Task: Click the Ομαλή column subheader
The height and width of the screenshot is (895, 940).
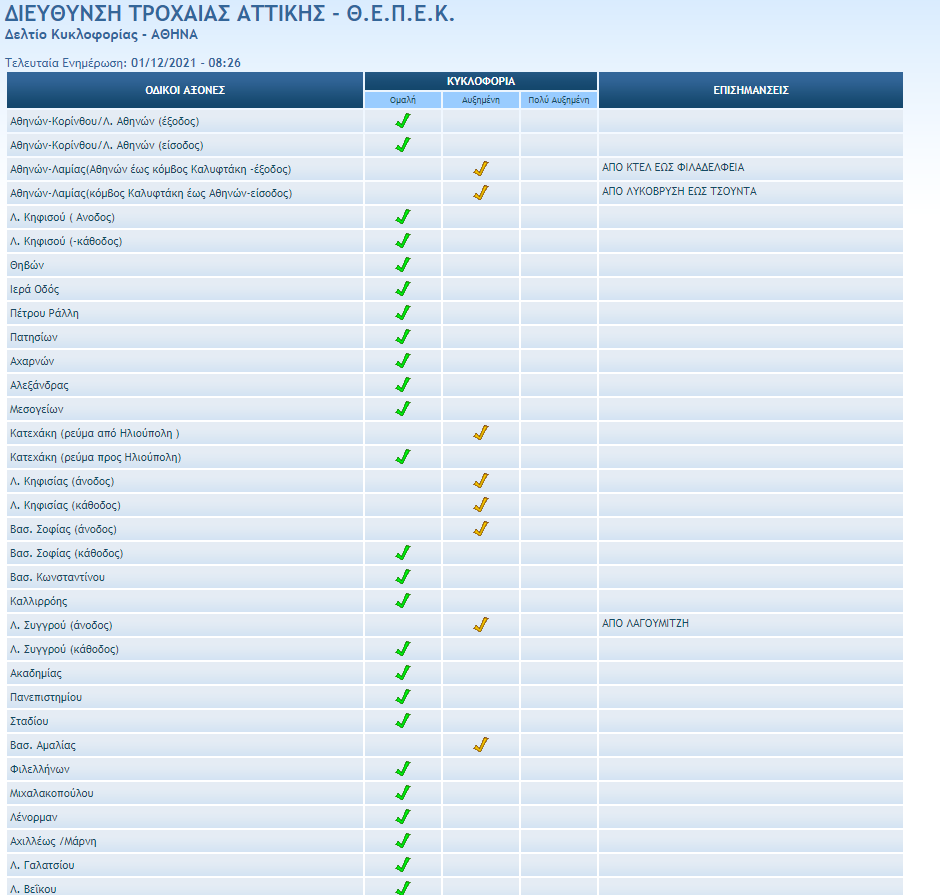Action: (x=402, y=100)
